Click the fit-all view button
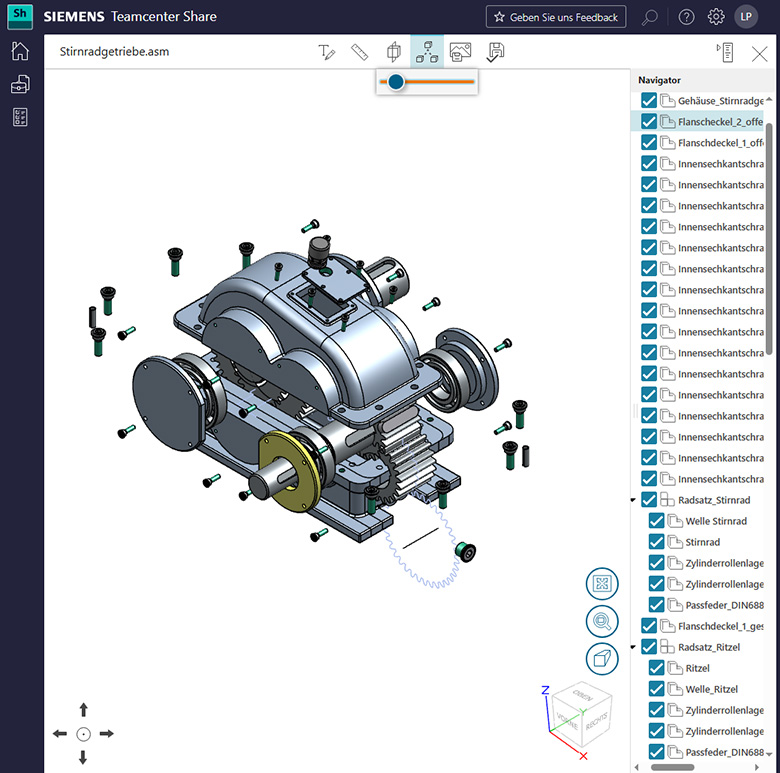Screen dimensions: 780x773 point(602,583)
